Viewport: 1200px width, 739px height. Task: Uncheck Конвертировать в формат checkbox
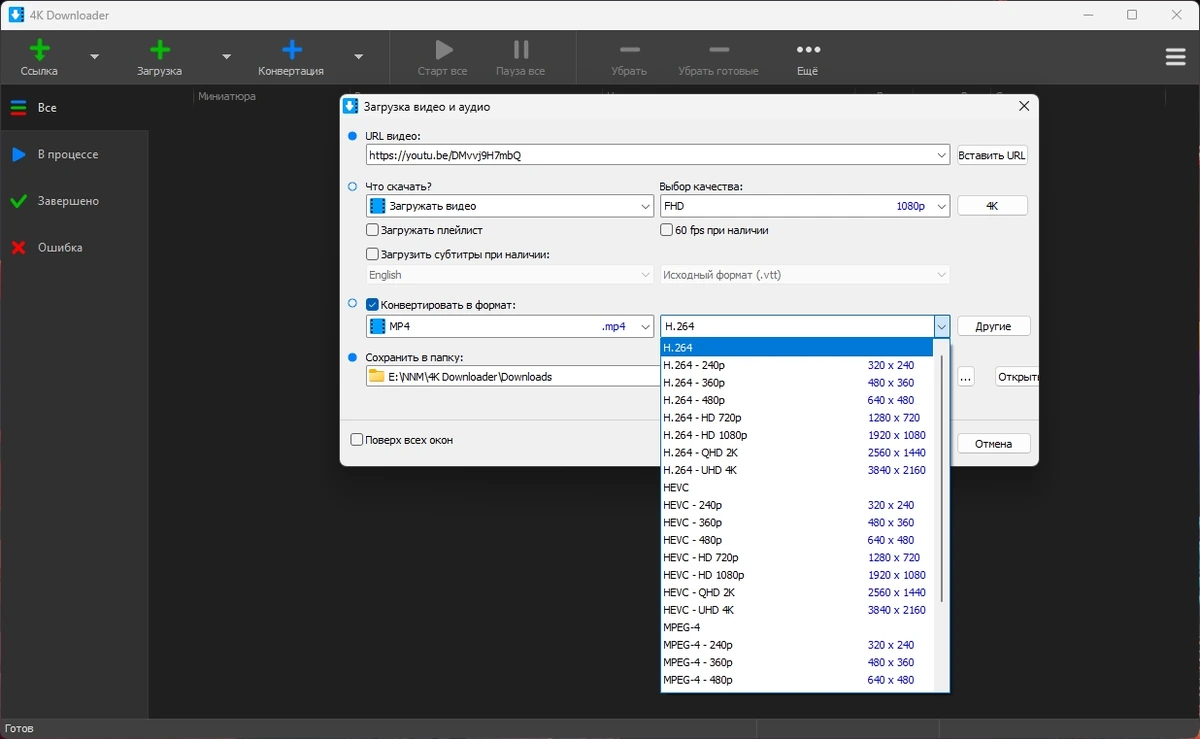click(x=373, y=304)
